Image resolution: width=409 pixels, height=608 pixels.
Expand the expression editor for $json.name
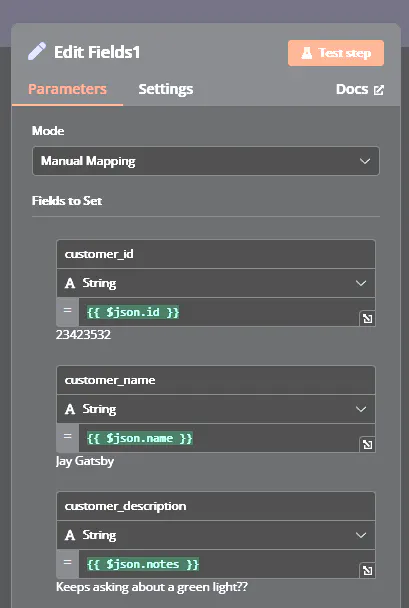(367, 445)
